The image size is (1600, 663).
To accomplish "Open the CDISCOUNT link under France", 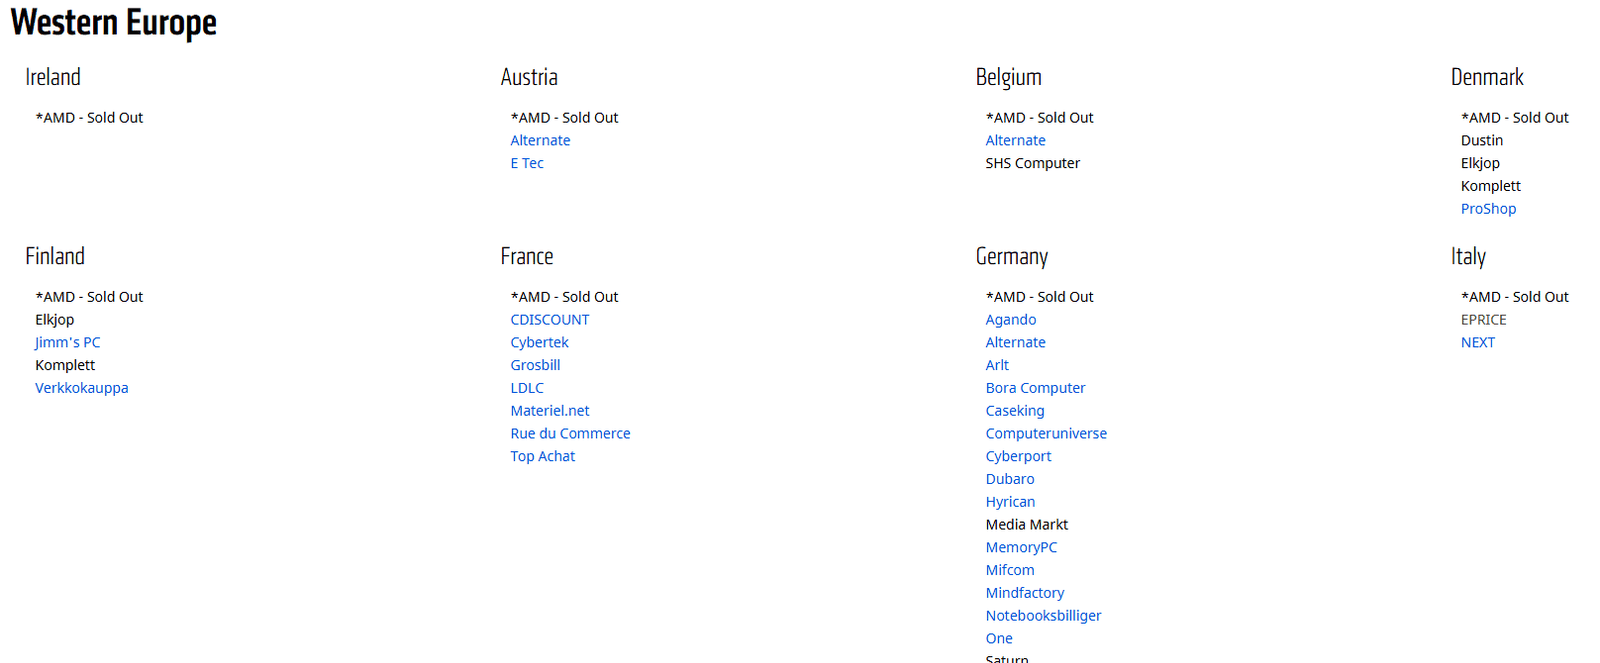I will point(550,320).
